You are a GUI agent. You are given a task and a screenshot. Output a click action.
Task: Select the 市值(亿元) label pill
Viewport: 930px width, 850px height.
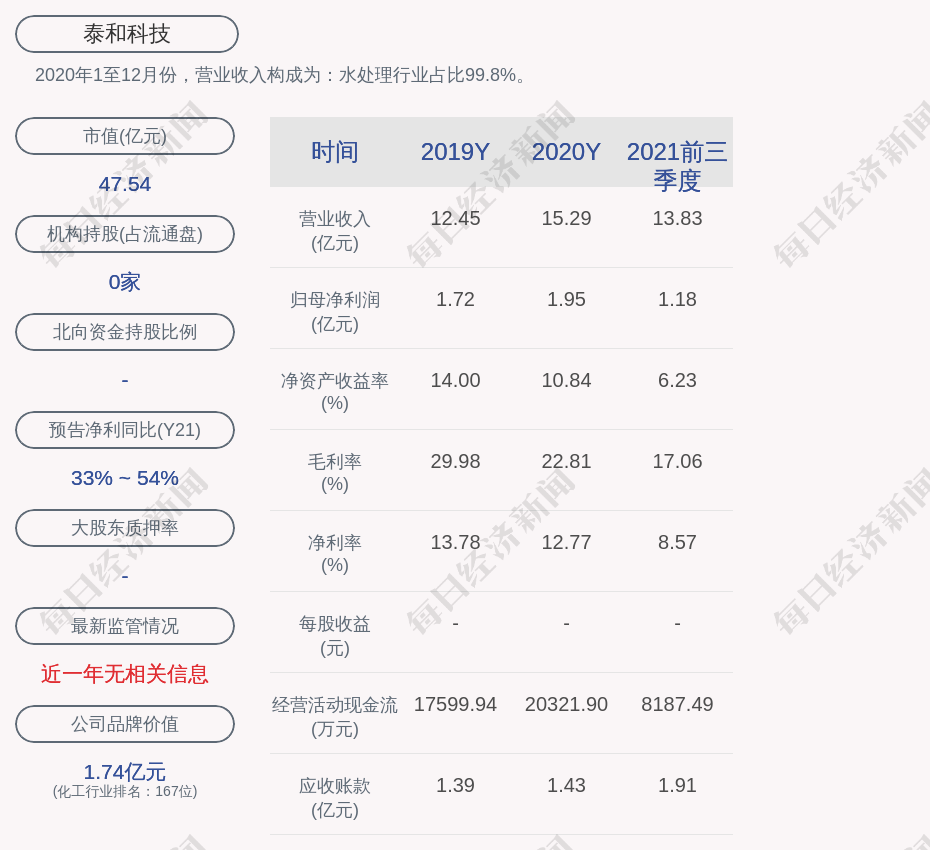pyautogui.click(x=125, y=136)
